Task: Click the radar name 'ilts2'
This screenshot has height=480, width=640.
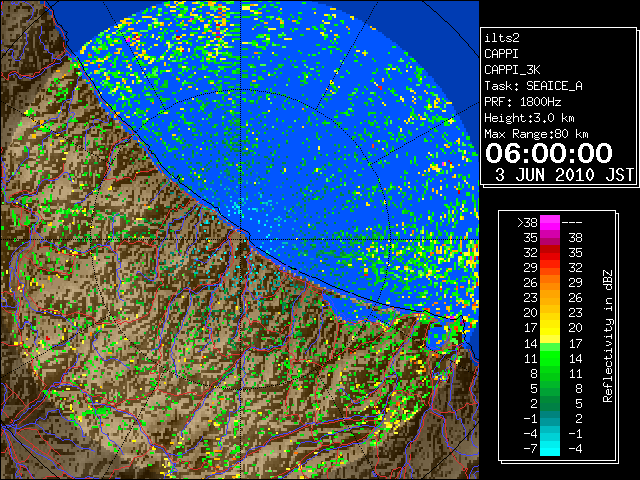Action: pos(502,38)
